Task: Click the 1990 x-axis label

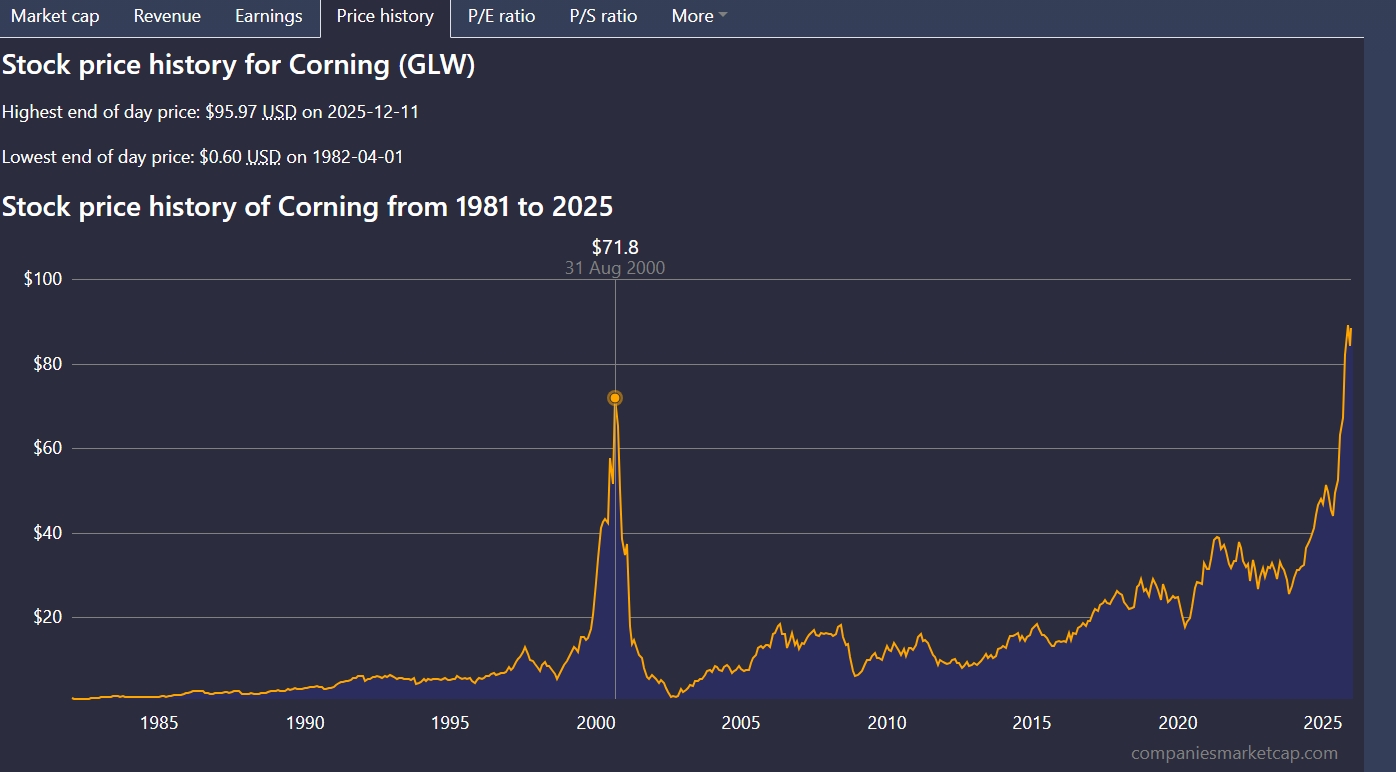Action: tap(305, 723)
